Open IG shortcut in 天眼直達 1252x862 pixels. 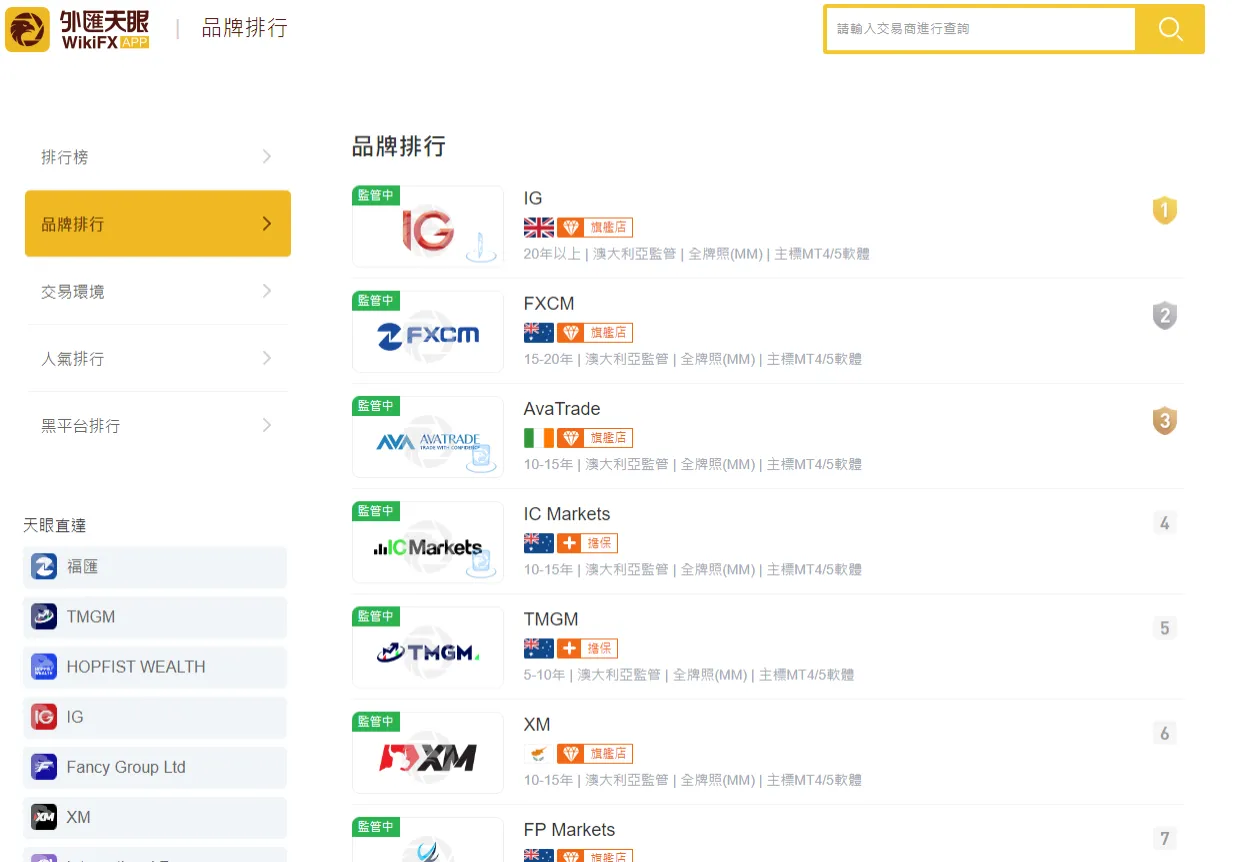pyautogui.click(x=155, y=717)
